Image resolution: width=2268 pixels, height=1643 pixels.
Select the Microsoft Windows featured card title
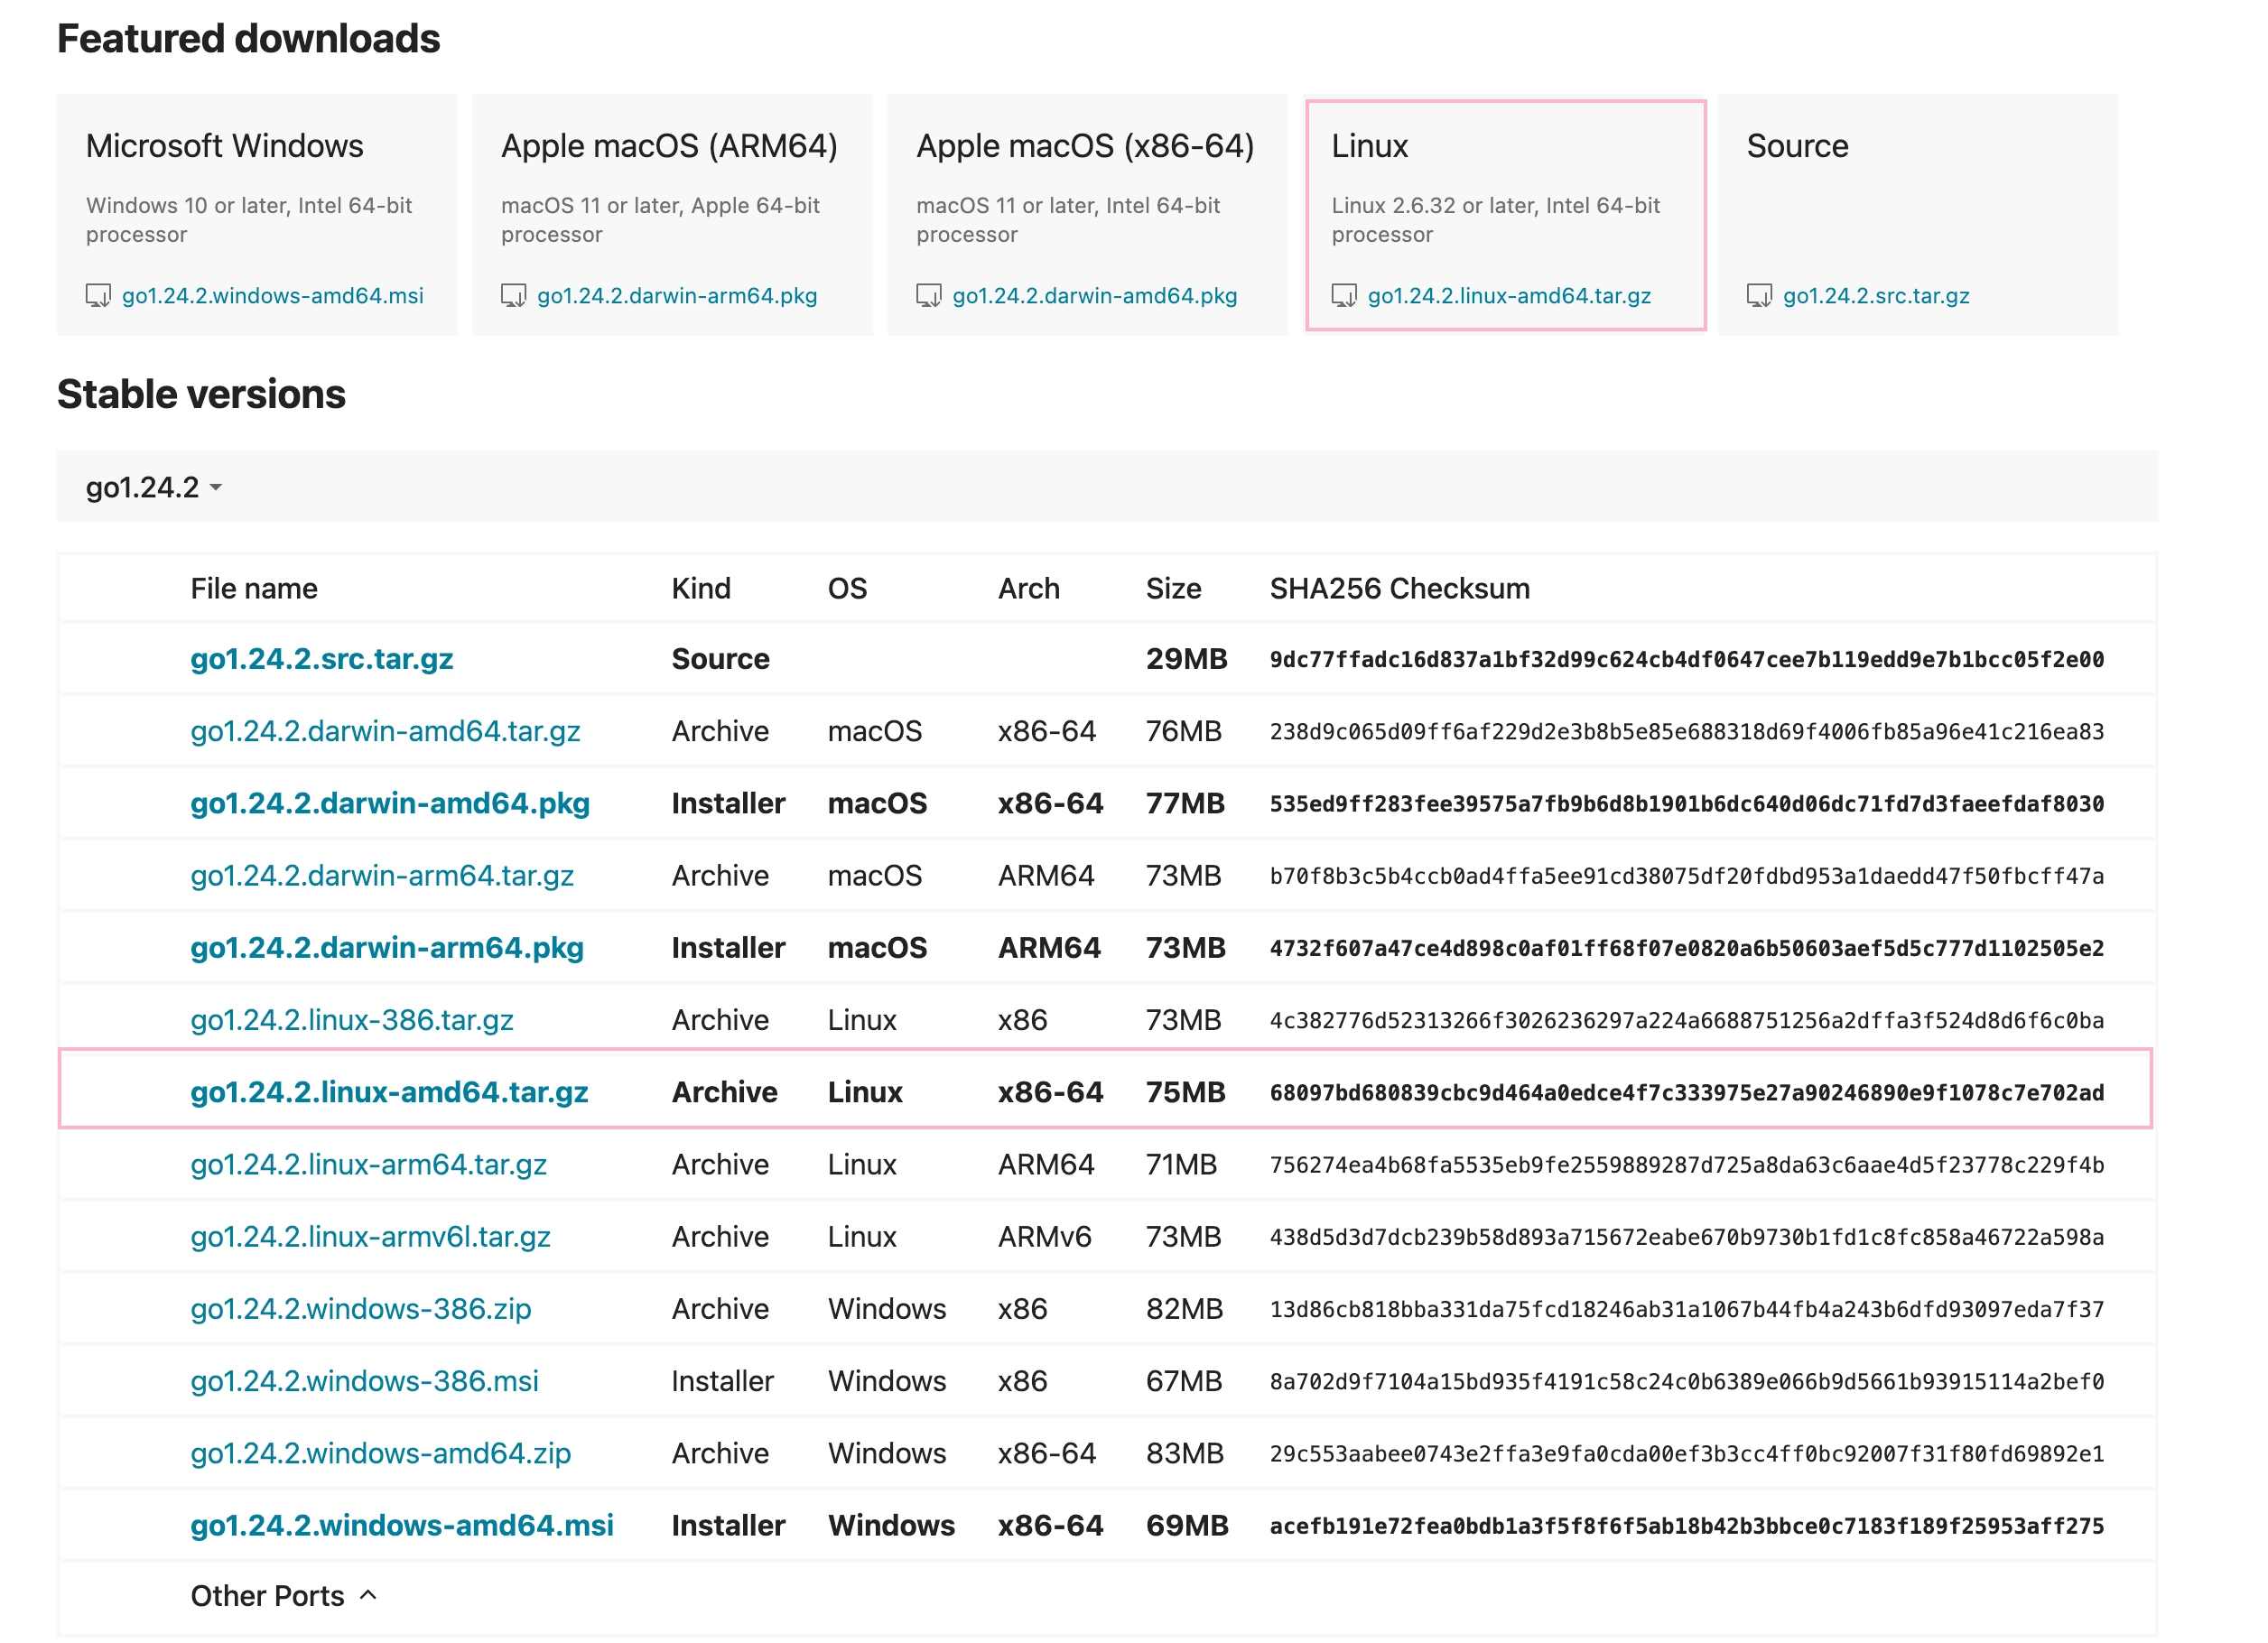point(225,146)
